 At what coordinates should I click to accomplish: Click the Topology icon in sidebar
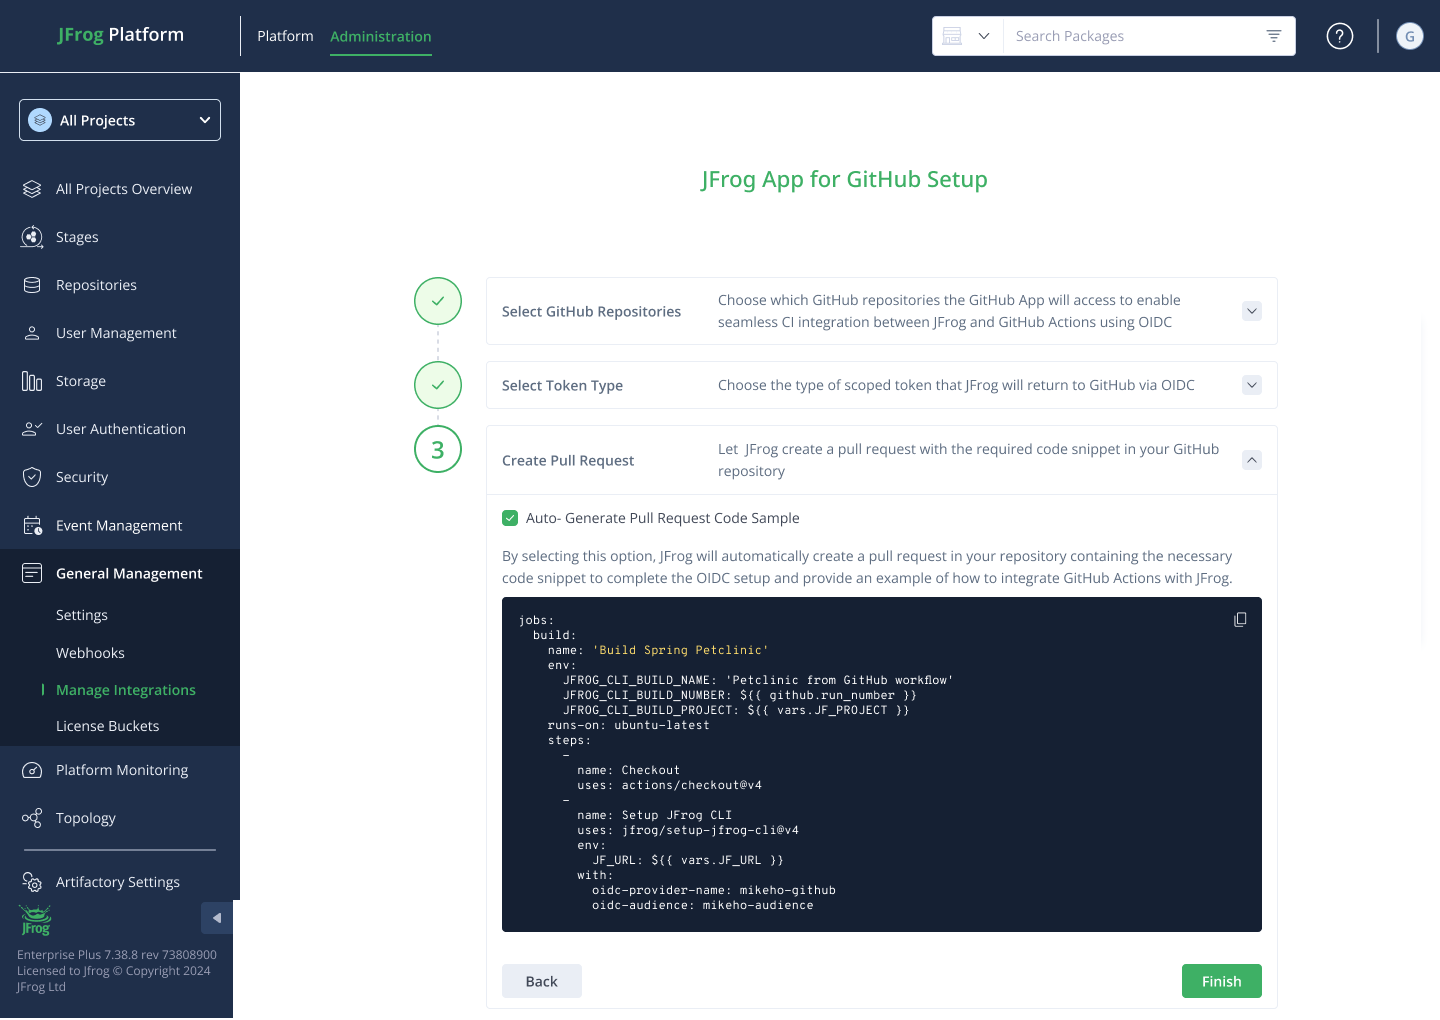pyautogui.click(x=32, y=818)
